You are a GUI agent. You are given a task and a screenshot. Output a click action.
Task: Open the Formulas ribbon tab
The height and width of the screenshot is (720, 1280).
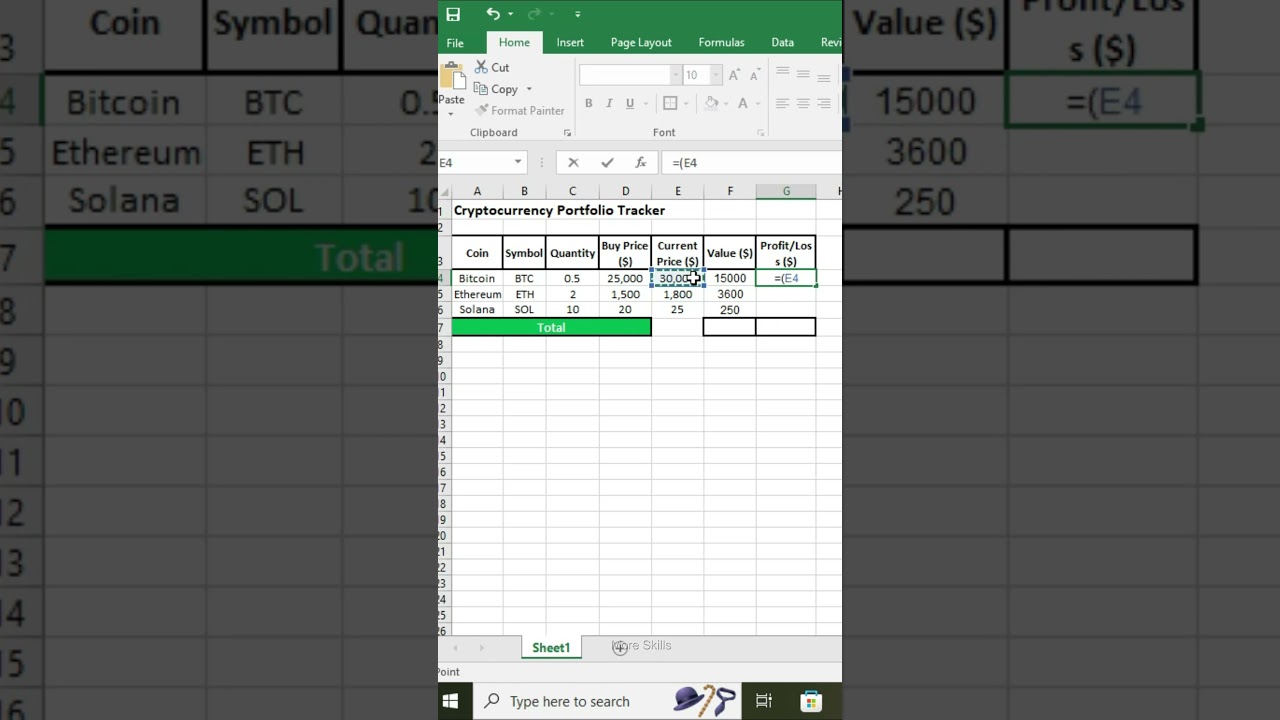click(721, 42)
